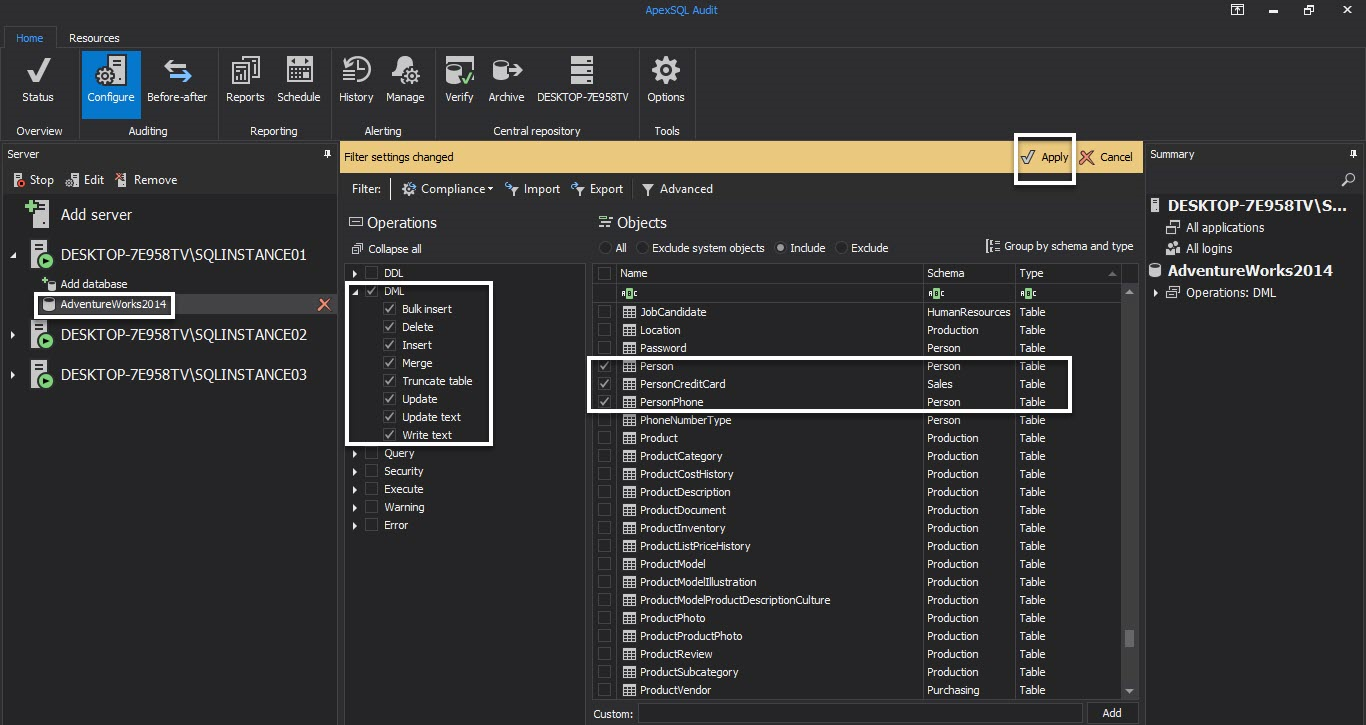Toggle the DDL operations checkbox
The height and width of the screenshot is (725, 1366).
coord(372,273)
